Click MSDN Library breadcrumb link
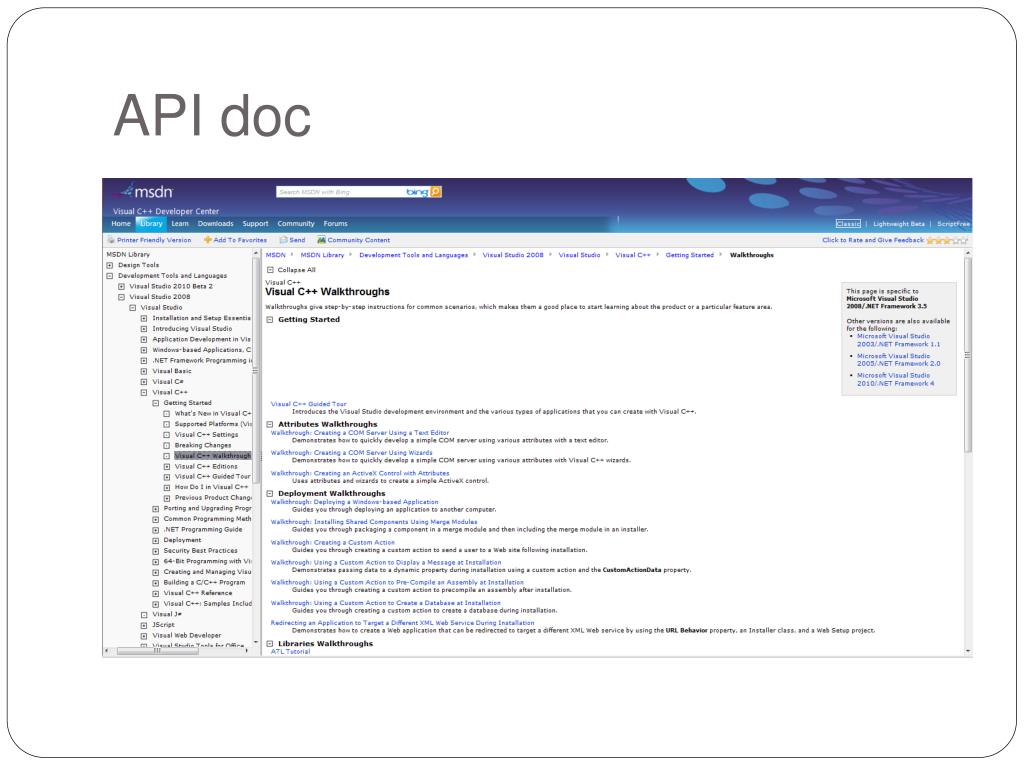1024x768 pixels. pos(322,255)
